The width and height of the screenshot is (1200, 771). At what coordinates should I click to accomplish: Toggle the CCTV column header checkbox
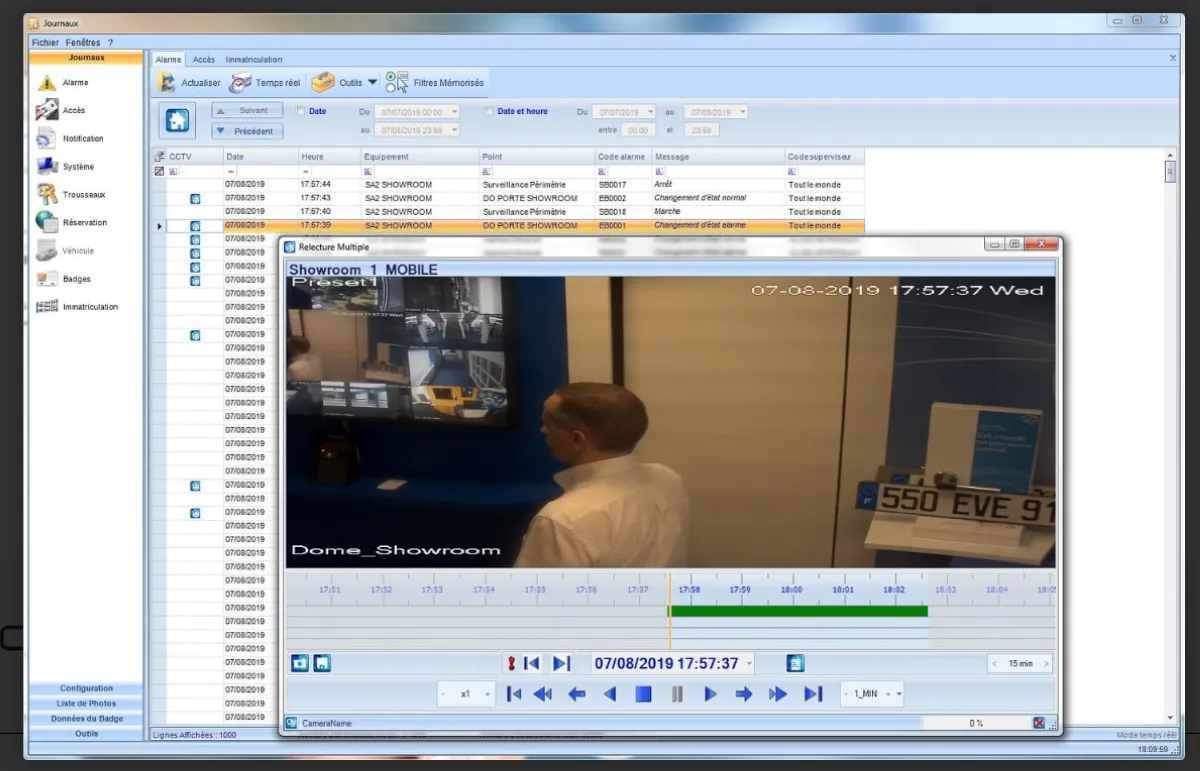coord(160,157)
